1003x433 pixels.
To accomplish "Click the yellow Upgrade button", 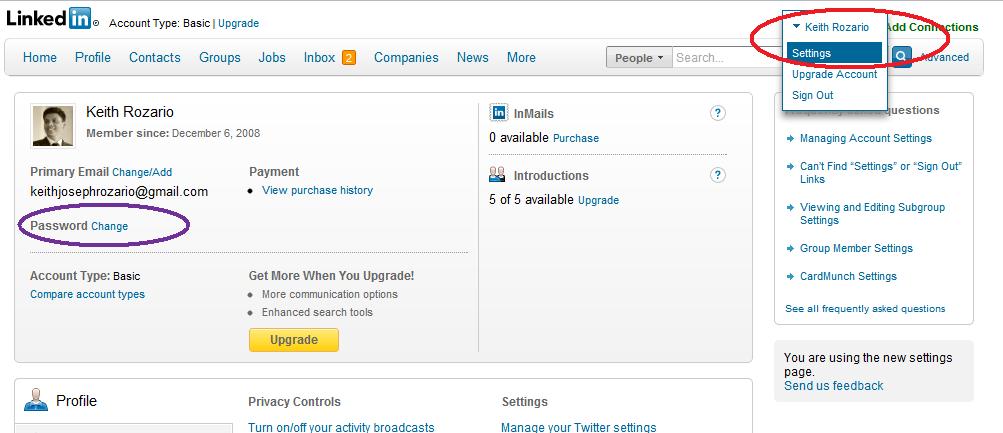I will point(294,340).
